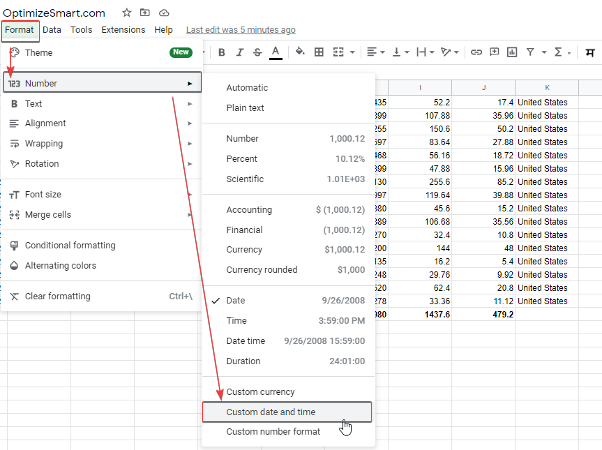Open the Data menu
This screenshot has height=450, width=602.
tap(52, 30)
